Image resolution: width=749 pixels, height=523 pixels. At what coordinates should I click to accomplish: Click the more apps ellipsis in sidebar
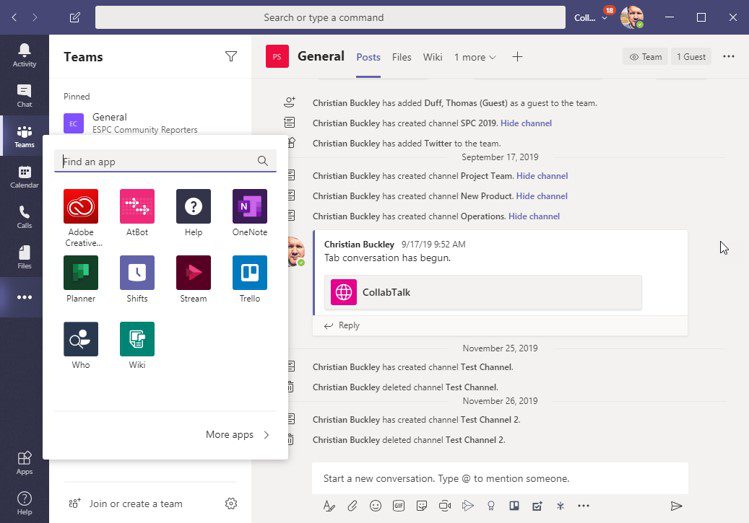[x=24, y=297]
